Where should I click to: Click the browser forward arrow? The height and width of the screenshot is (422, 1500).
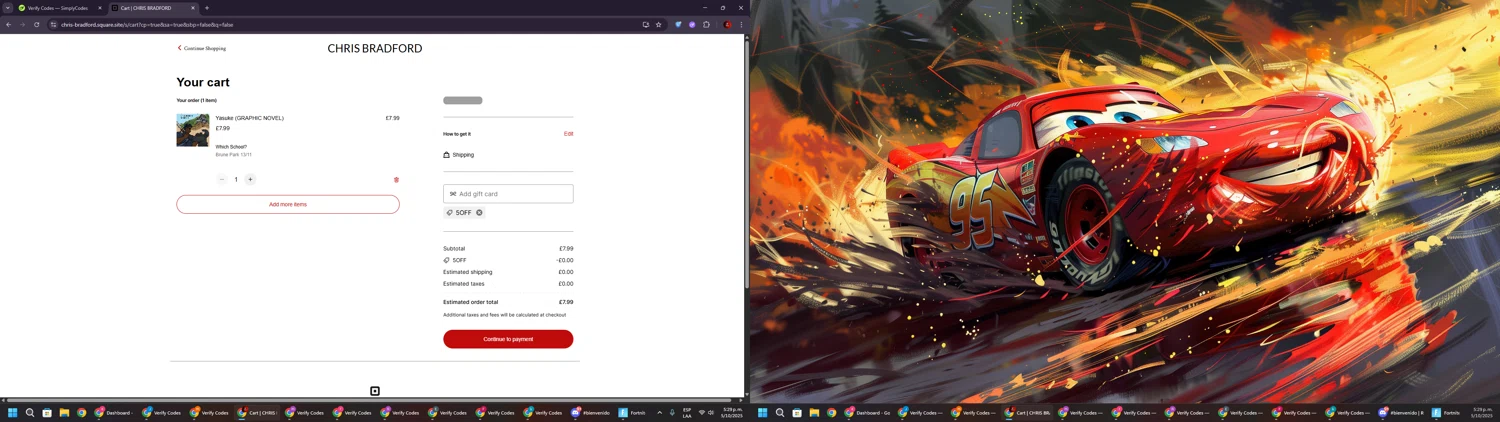coord(23,24)
